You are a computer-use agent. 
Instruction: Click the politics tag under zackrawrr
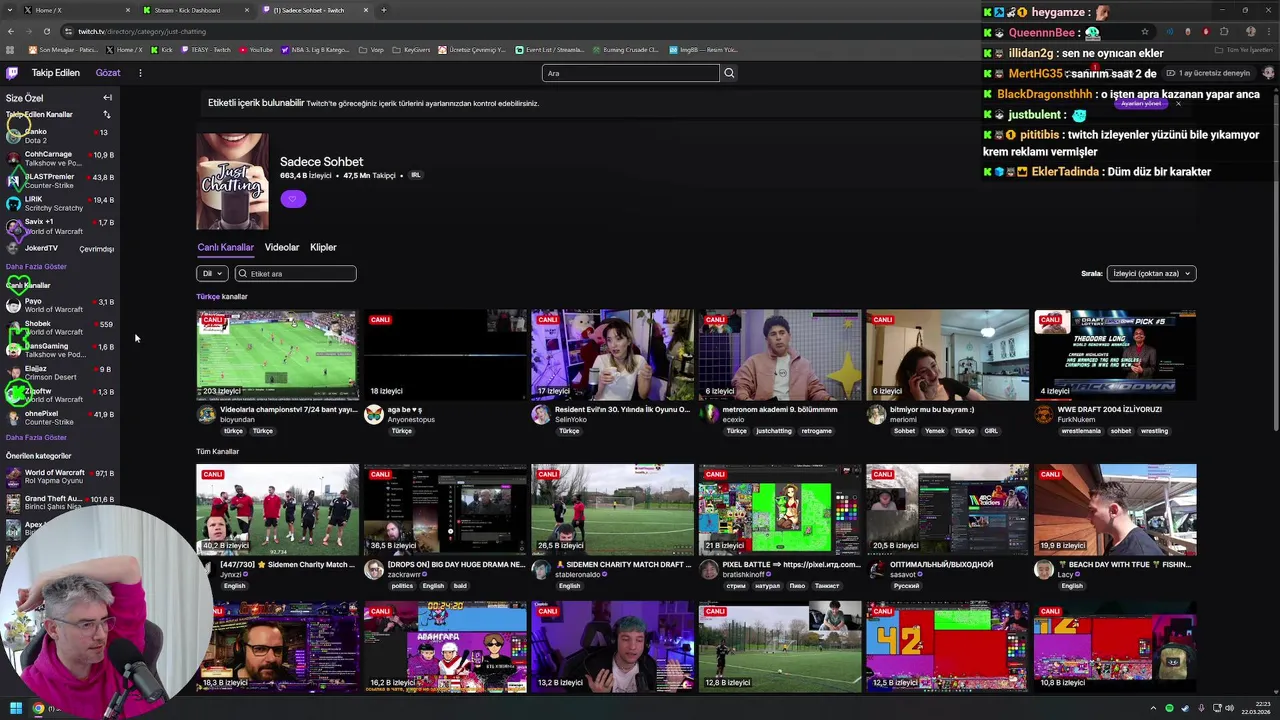click(x=402, y=586)
